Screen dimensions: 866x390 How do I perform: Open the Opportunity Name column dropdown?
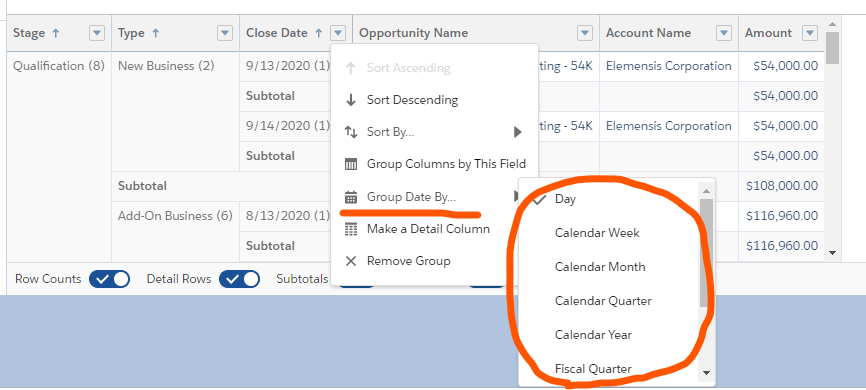(x=585, y=33)
